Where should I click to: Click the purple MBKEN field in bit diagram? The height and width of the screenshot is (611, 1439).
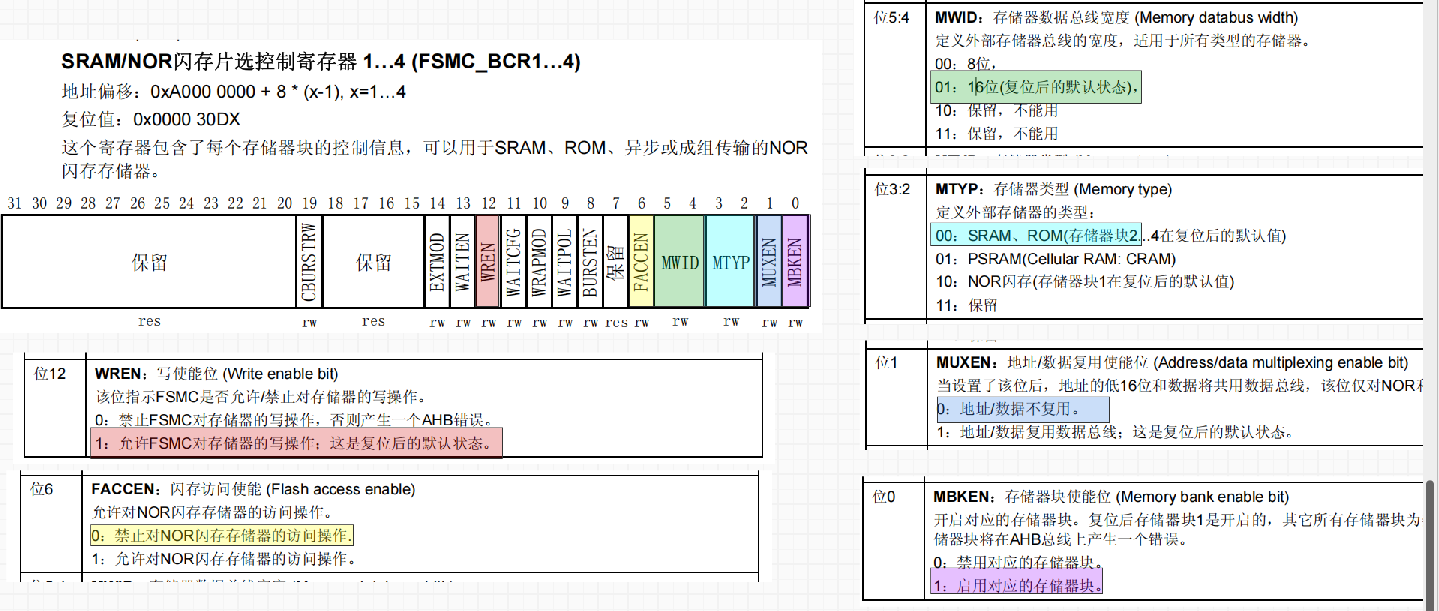pos(794,262)
